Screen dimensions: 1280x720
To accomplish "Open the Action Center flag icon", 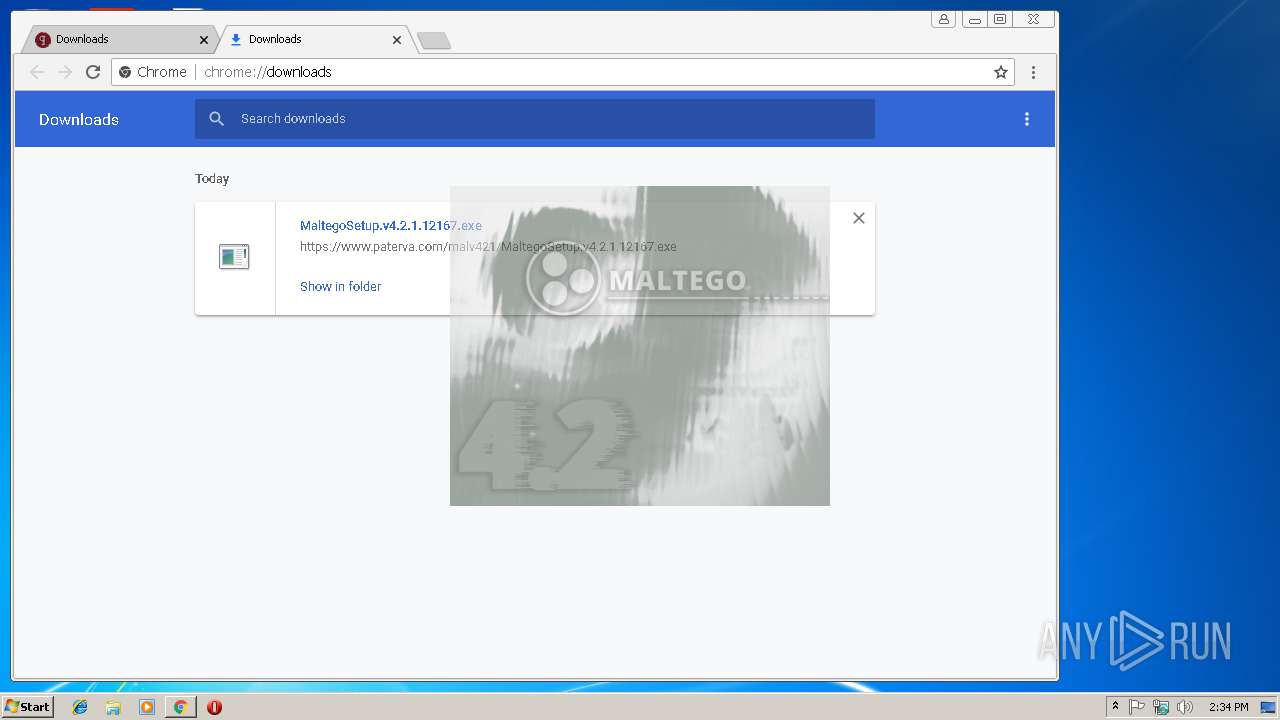I will pos(1137,707).
